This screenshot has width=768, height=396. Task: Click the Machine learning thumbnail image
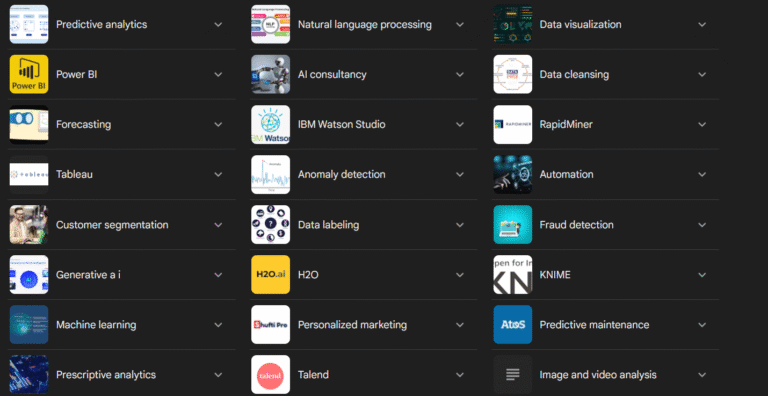click(x=29, y=324)
